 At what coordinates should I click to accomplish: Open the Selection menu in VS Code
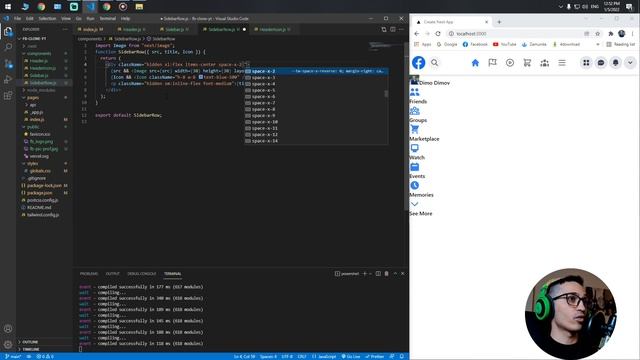click(x=47, y=18)
